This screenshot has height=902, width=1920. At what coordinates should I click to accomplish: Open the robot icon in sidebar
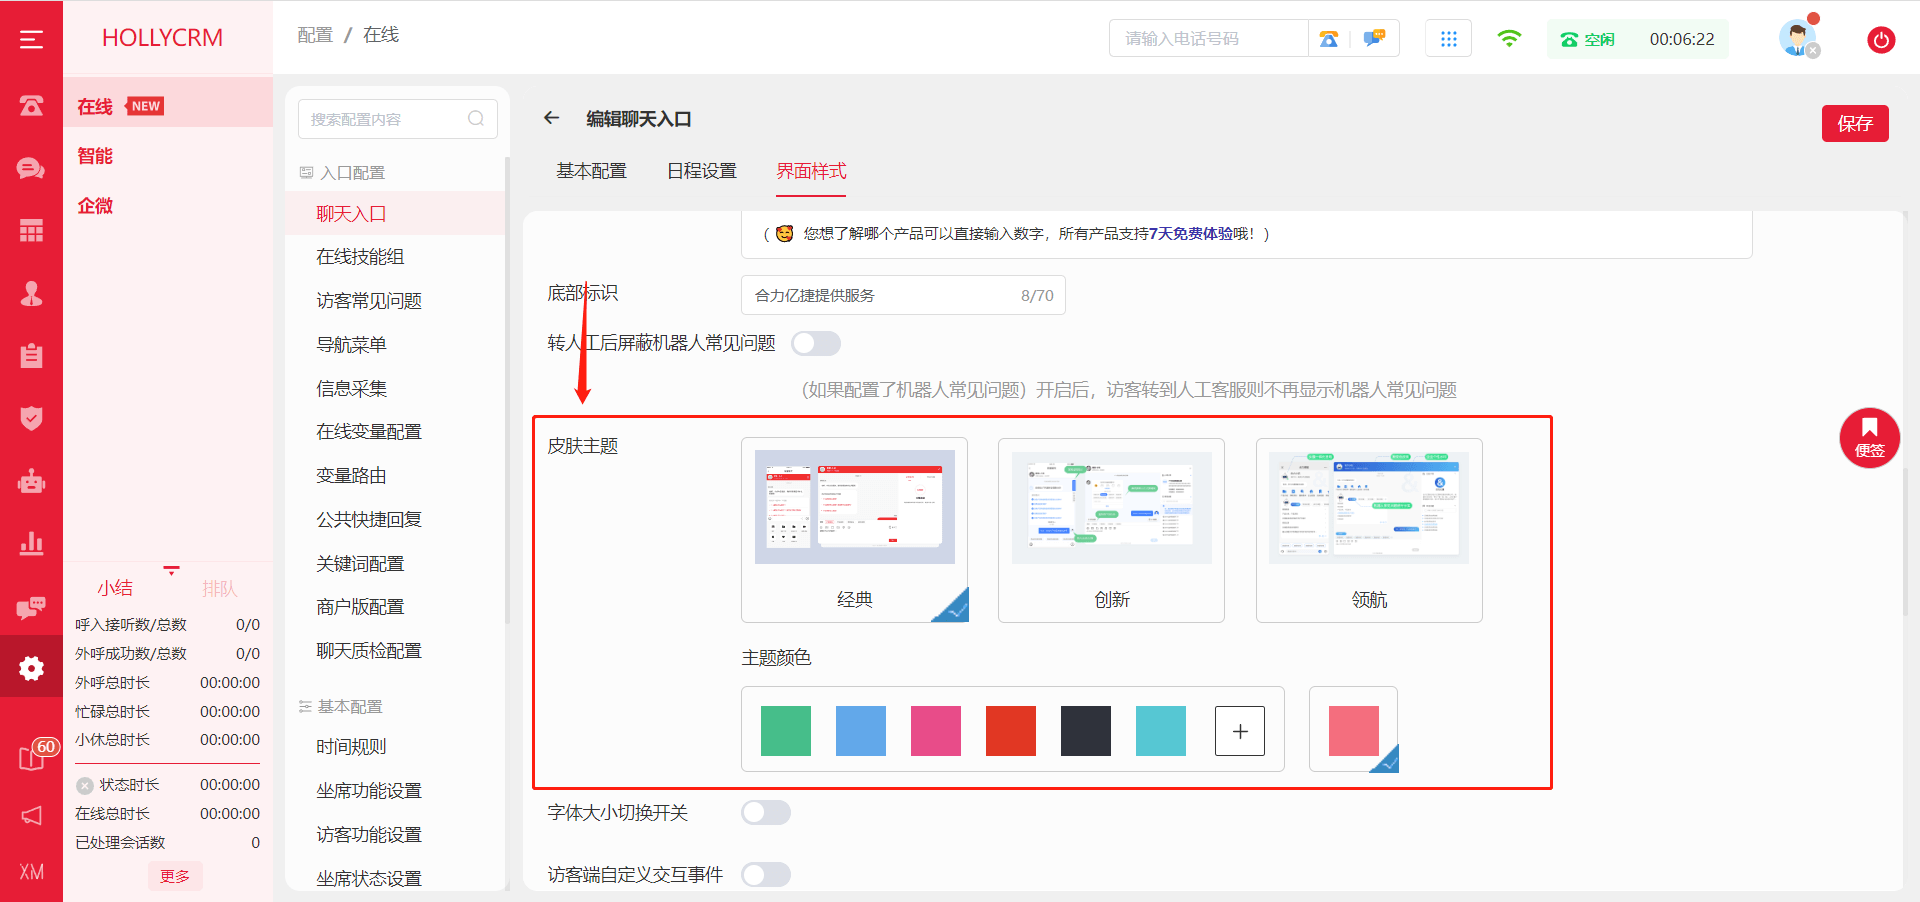pyautogui.click(x=31, y=481)
